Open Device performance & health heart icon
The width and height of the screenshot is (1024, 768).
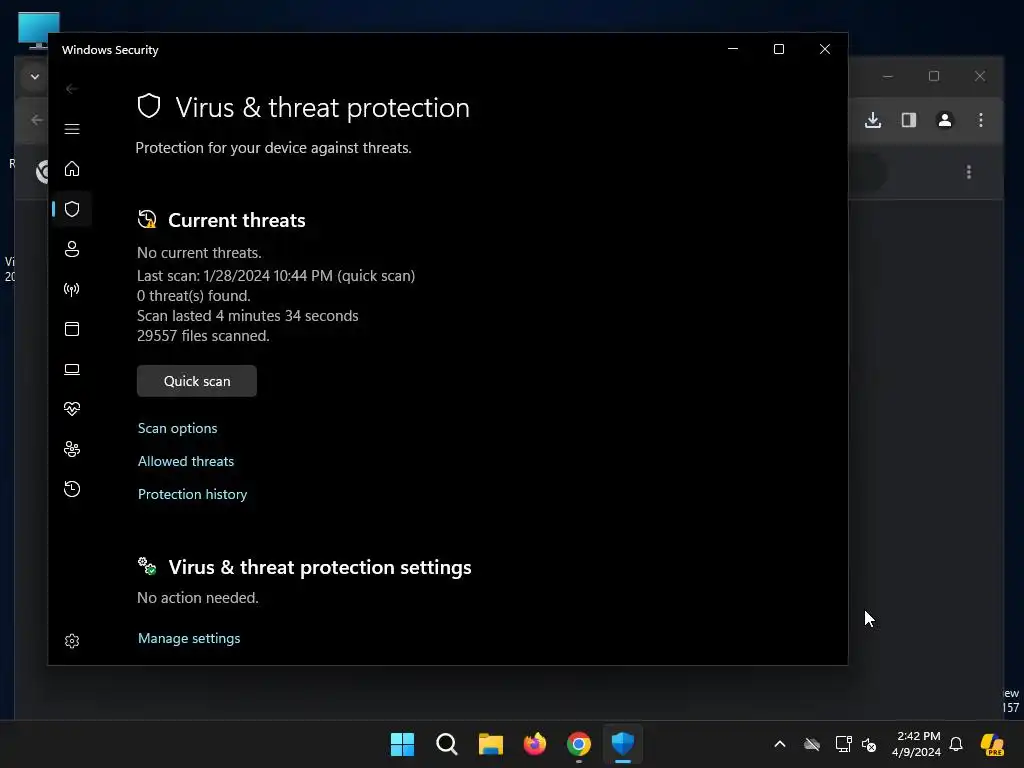[x=72, y=409]
